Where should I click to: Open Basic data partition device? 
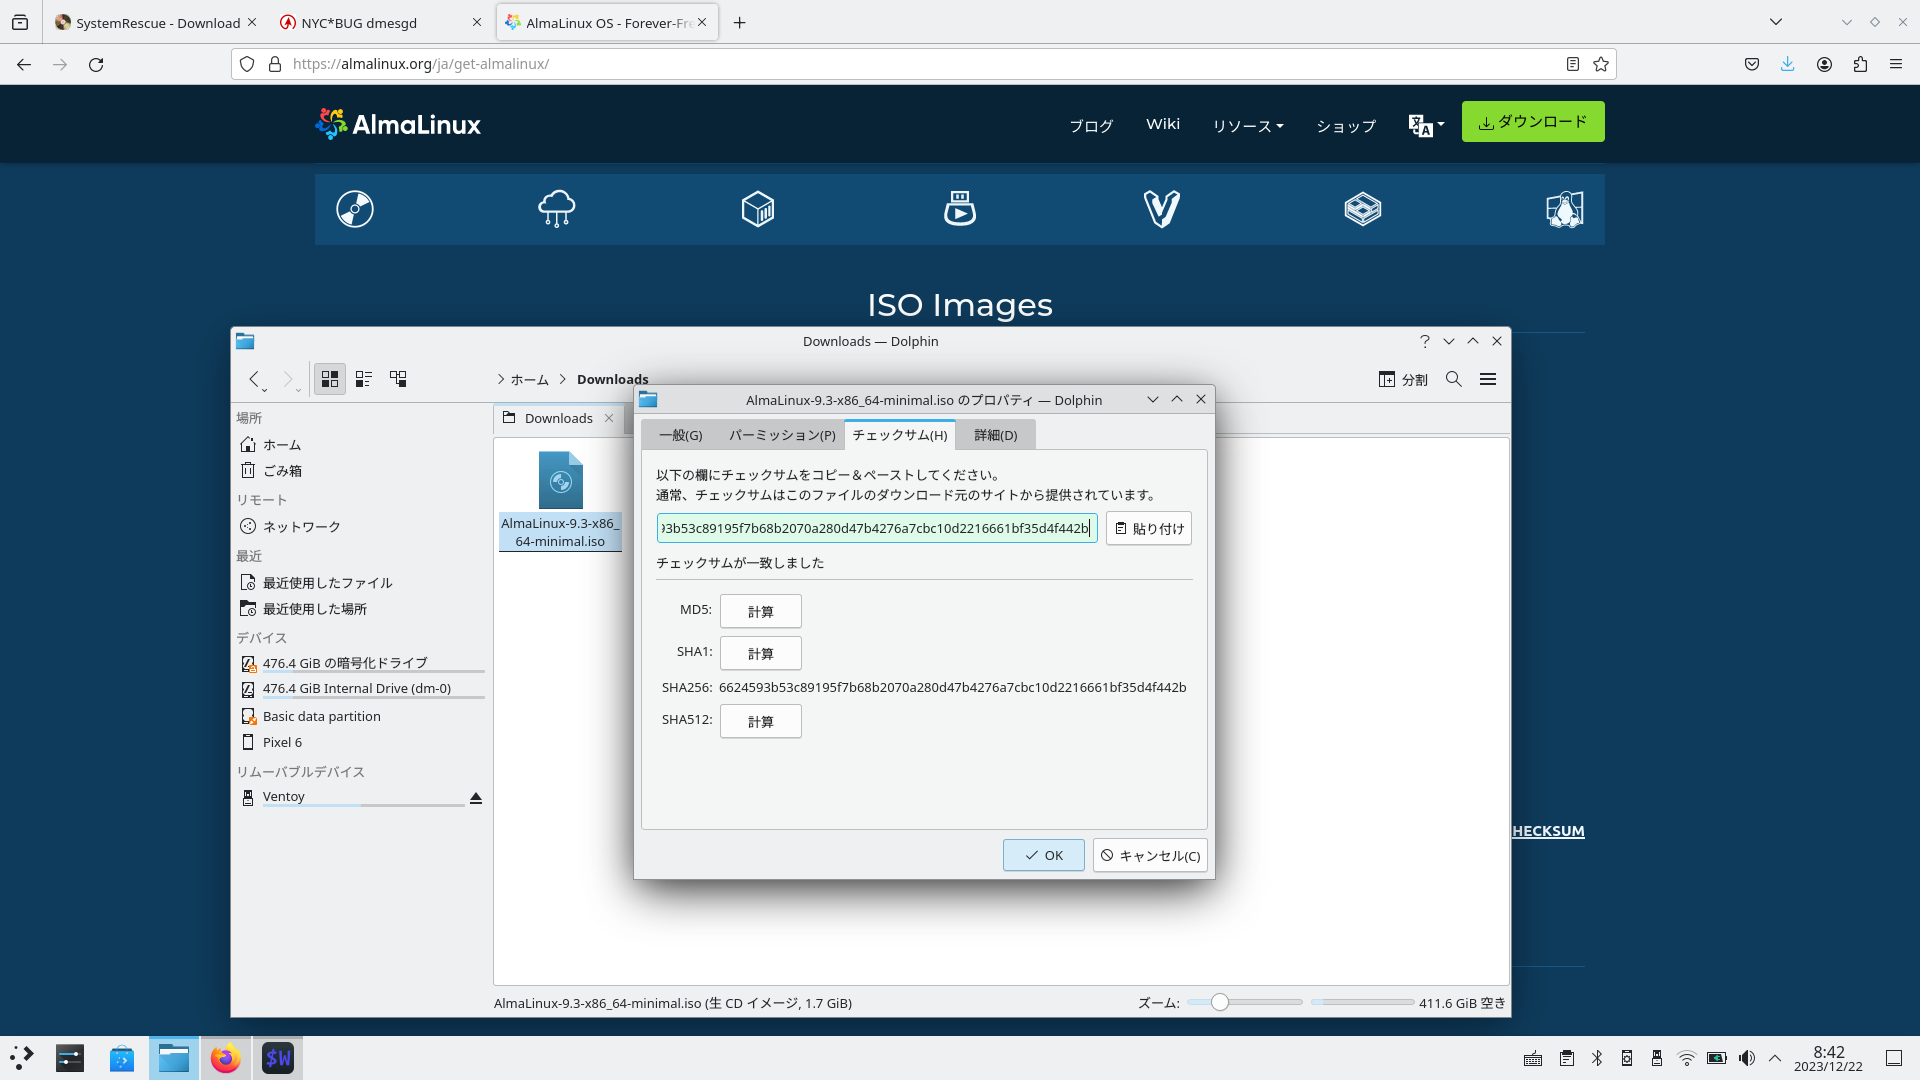click(x=361, y=717)
